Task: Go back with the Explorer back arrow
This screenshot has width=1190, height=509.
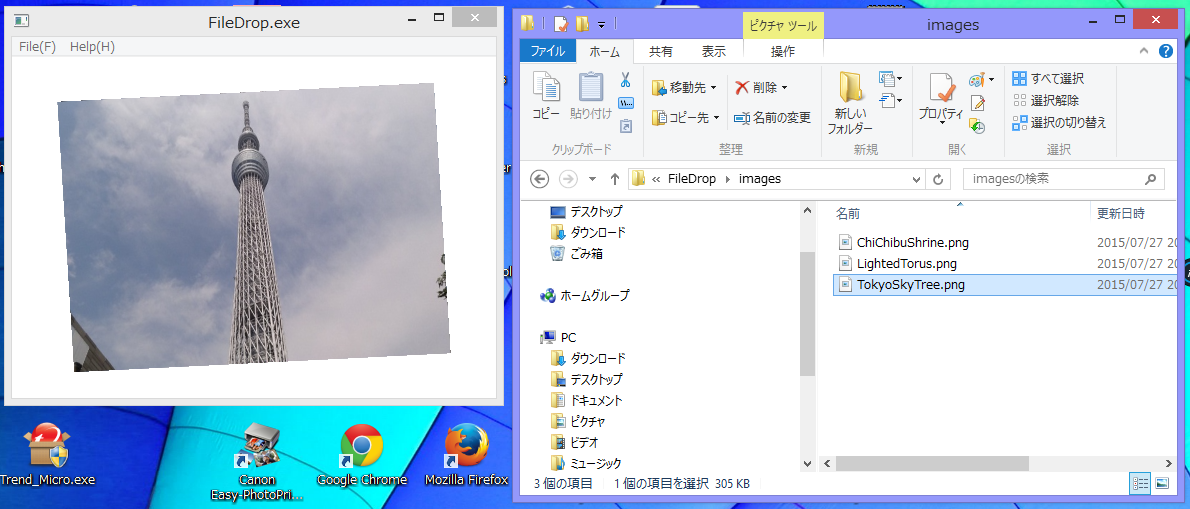Action: point(539,179)
